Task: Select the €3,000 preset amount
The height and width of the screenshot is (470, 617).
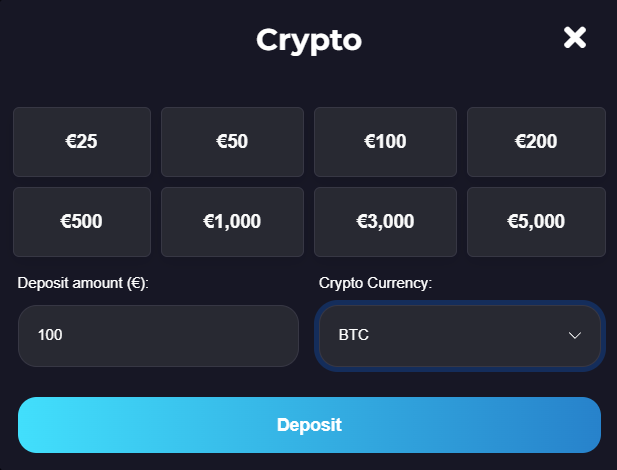Action: click(385, 221)
